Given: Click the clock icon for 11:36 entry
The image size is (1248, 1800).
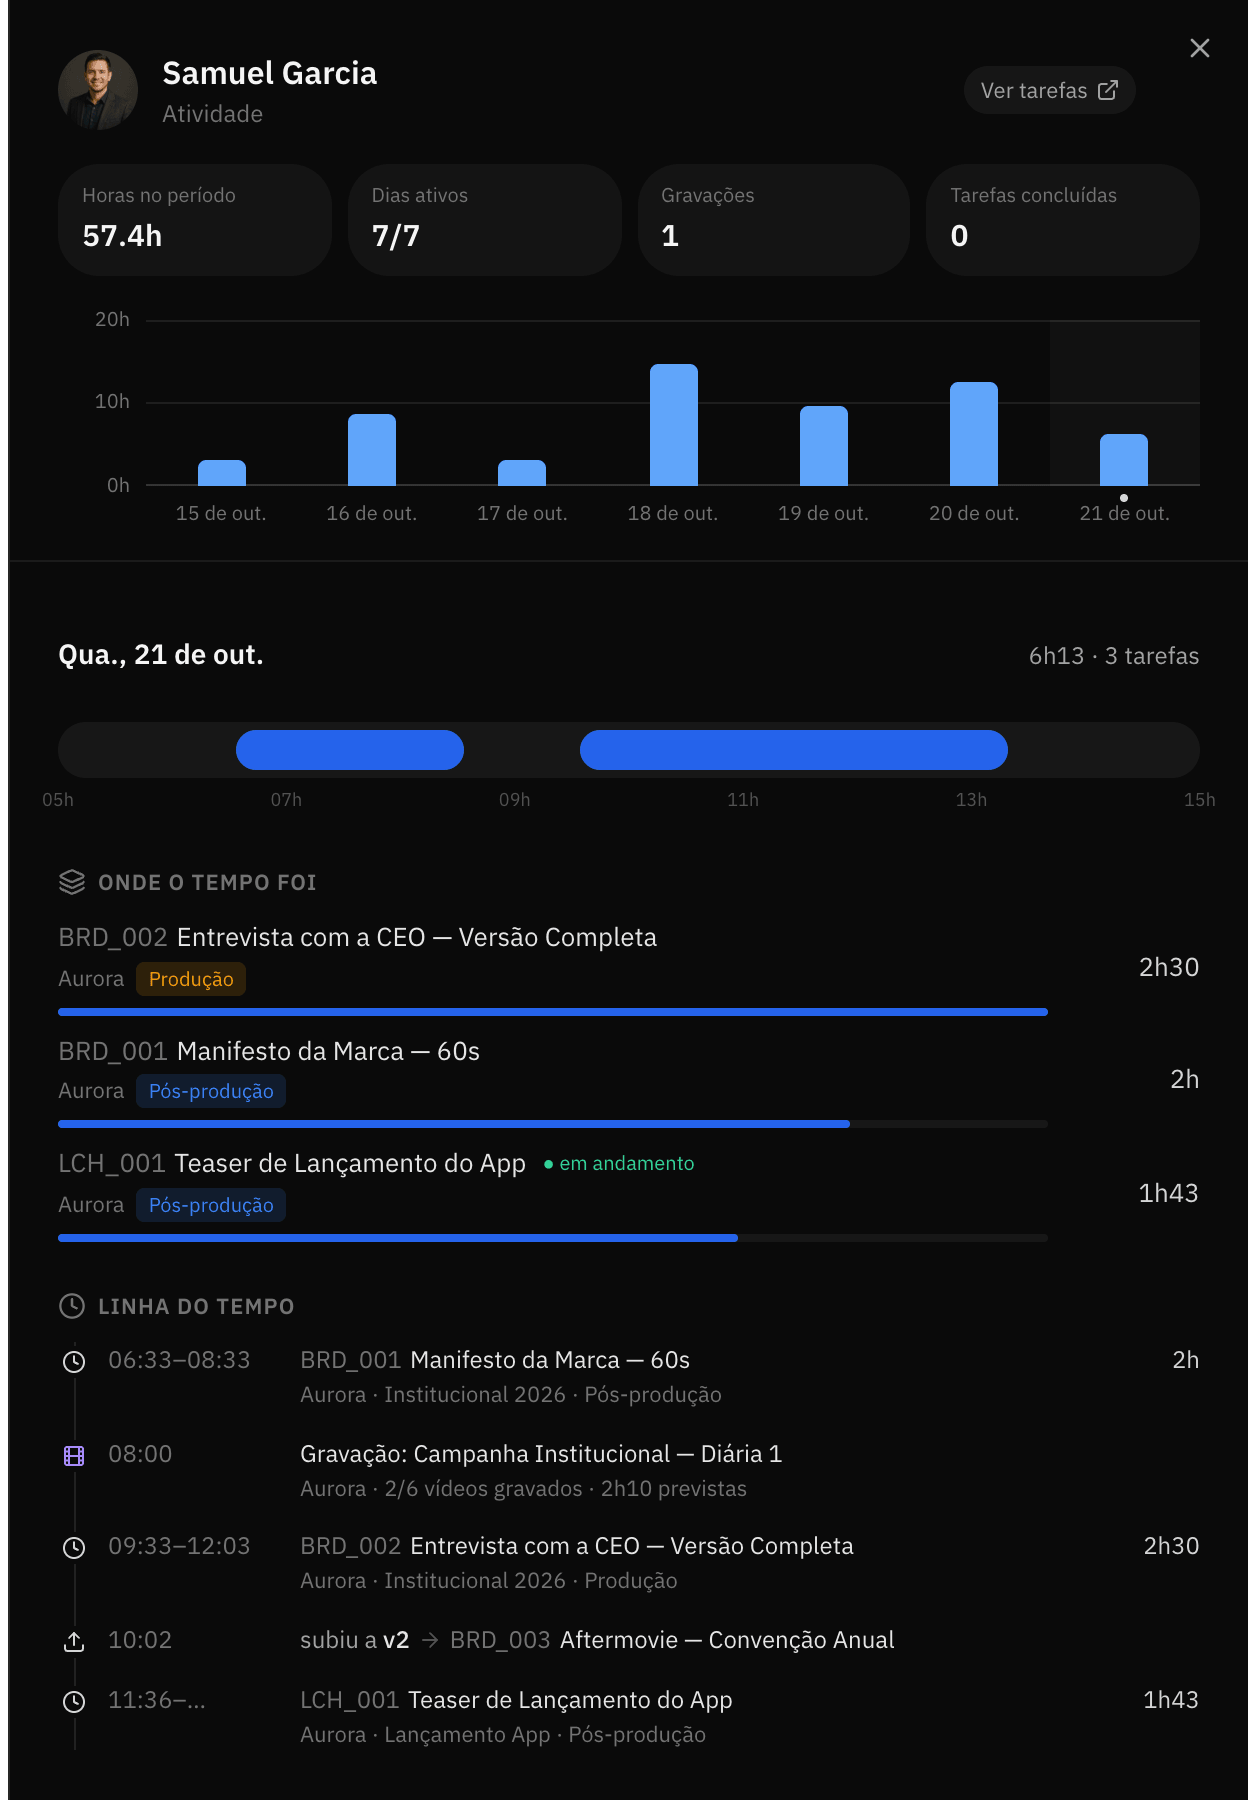Looking at the screenshot, I should pyautogui.click(x=74, y=1701).
